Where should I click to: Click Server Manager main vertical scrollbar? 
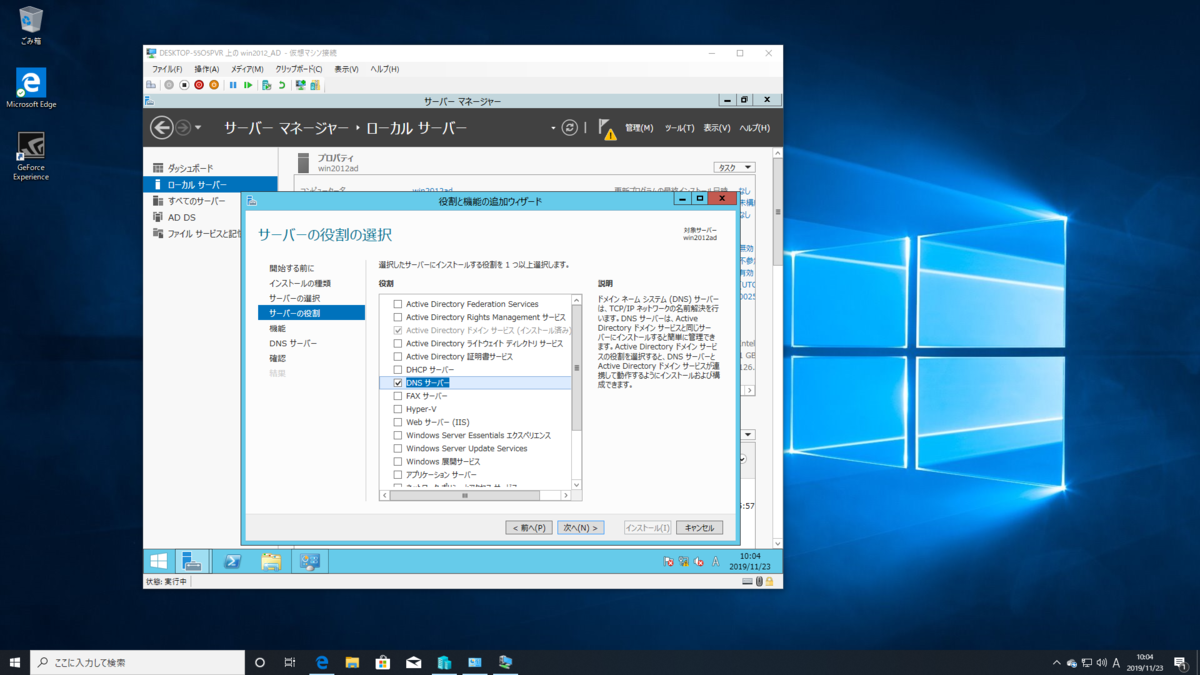pos(778,213)
